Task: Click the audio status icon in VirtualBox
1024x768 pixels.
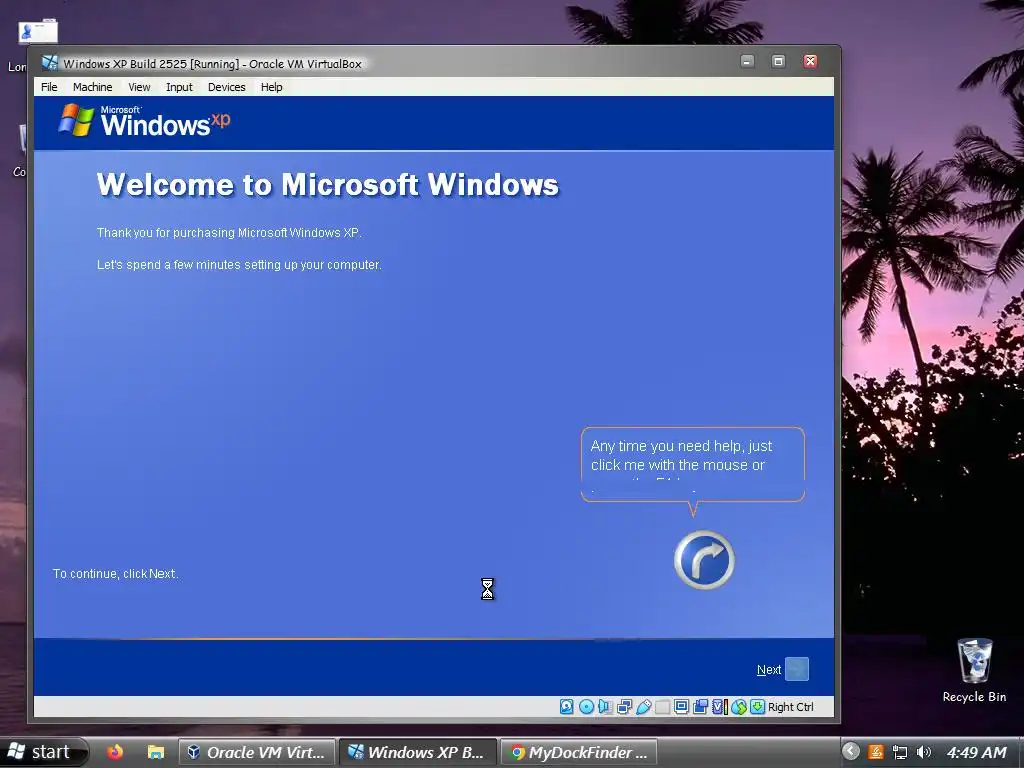Action: coord(605,707)
